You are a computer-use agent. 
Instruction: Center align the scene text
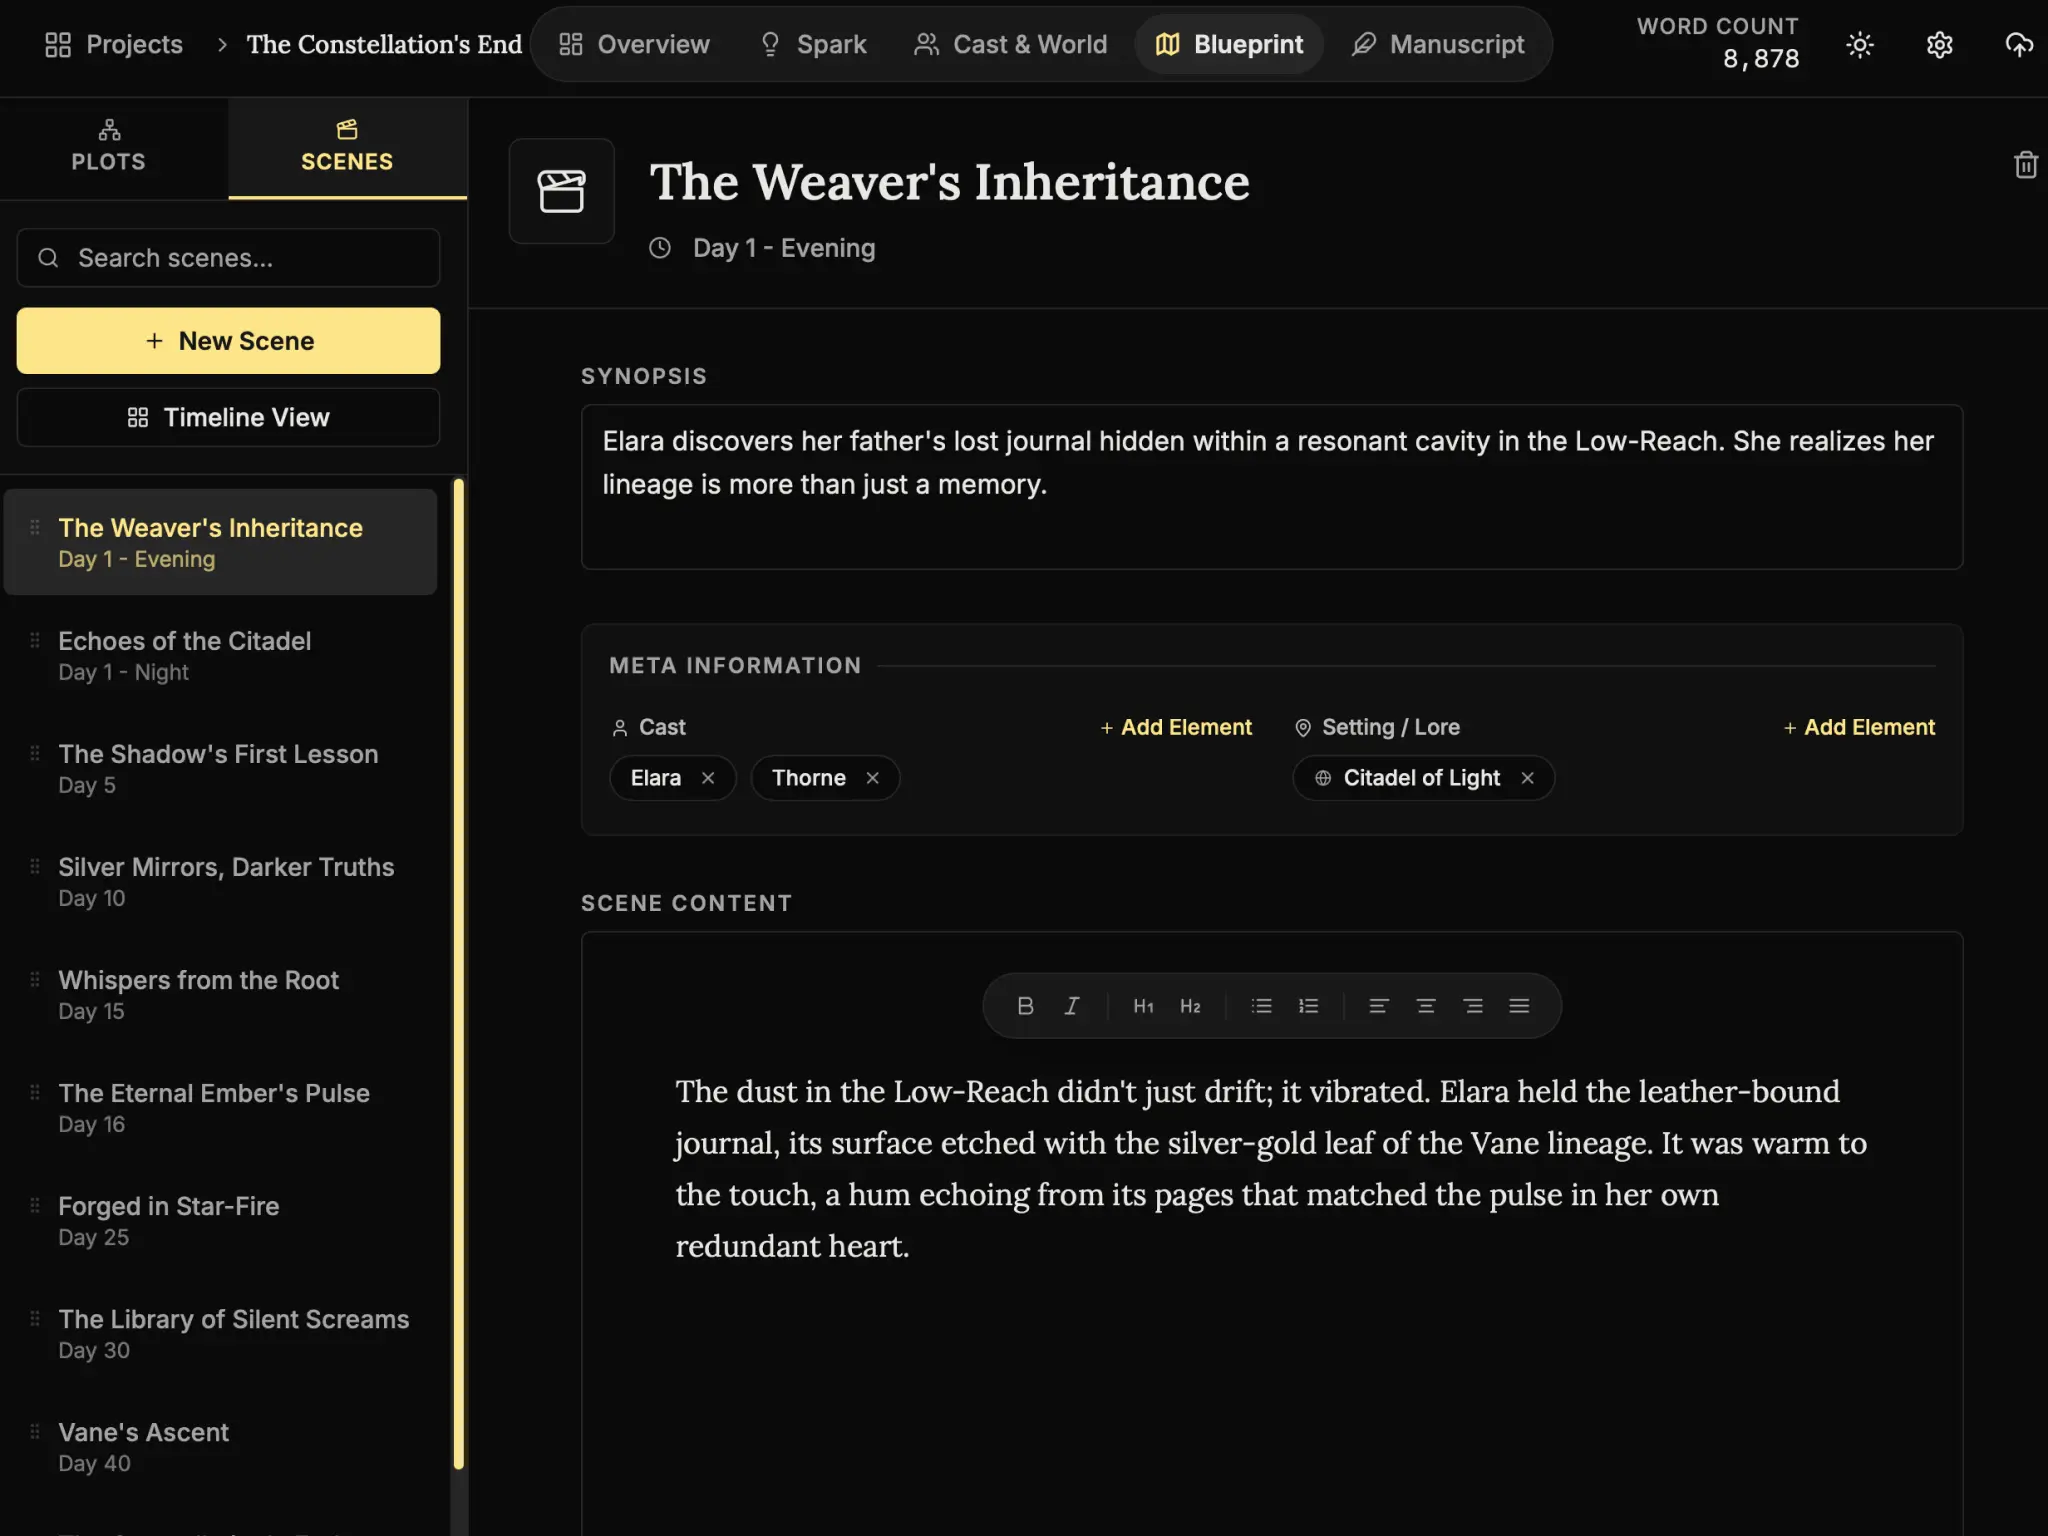tap(1425, 1006)
